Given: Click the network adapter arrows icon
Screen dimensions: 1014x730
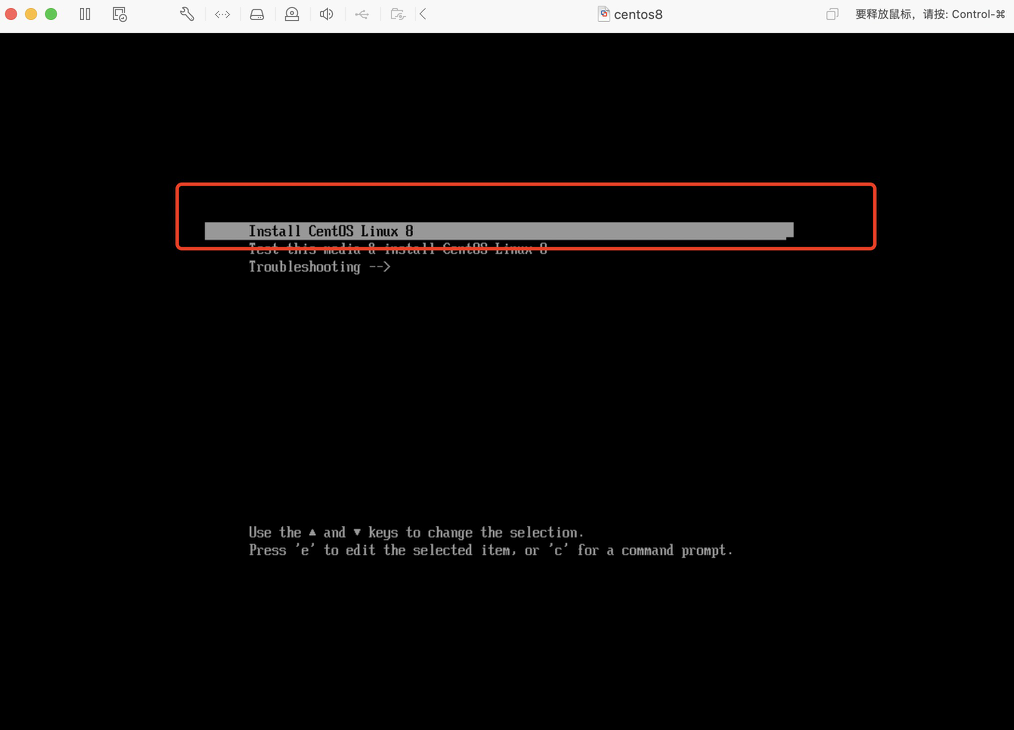Looking at the screenshot, I should (x=222, y=14).
